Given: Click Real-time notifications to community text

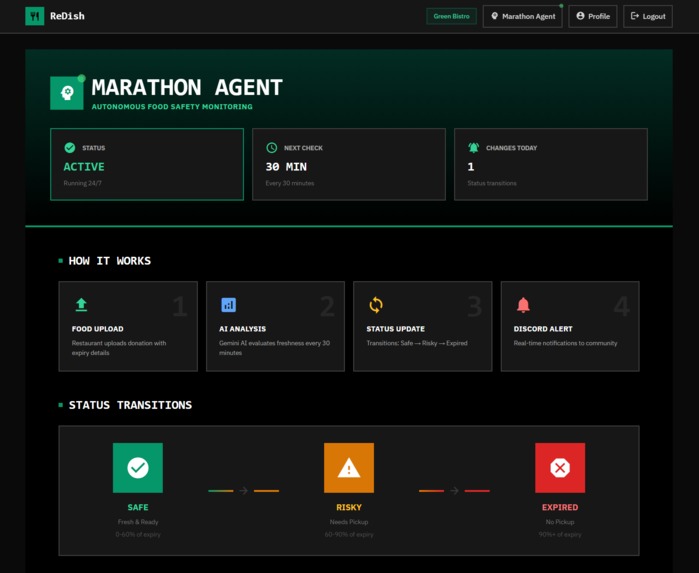Looking at the screenshot, I should 565,343.
